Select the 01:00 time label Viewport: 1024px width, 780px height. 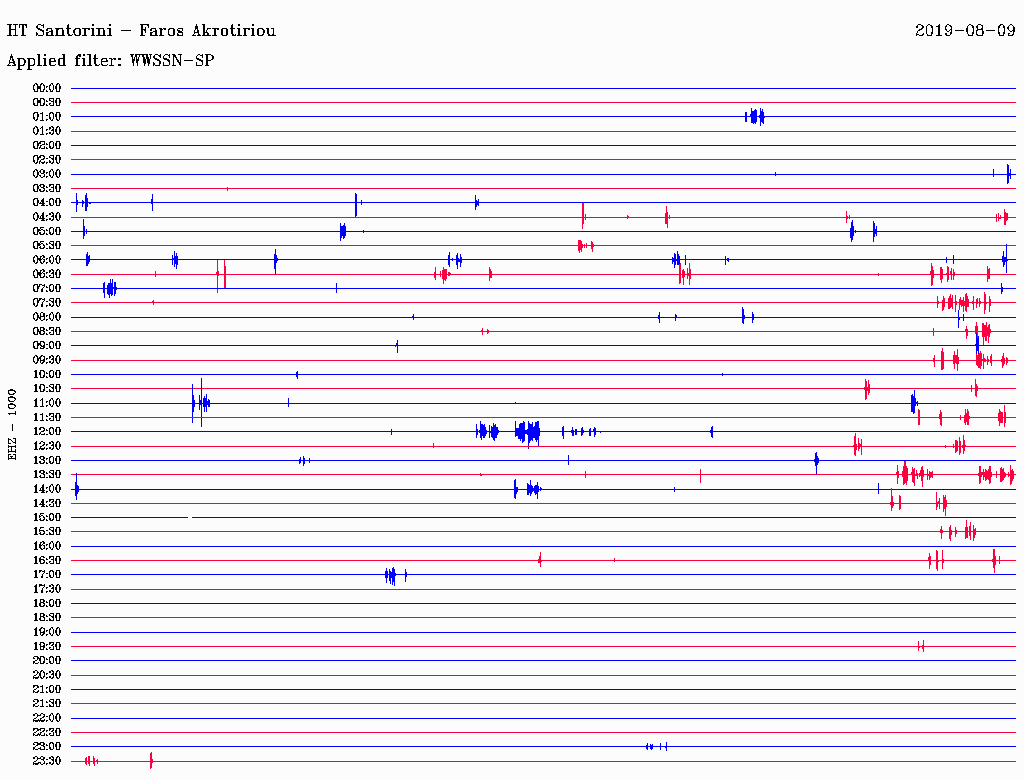pos(47,117)
